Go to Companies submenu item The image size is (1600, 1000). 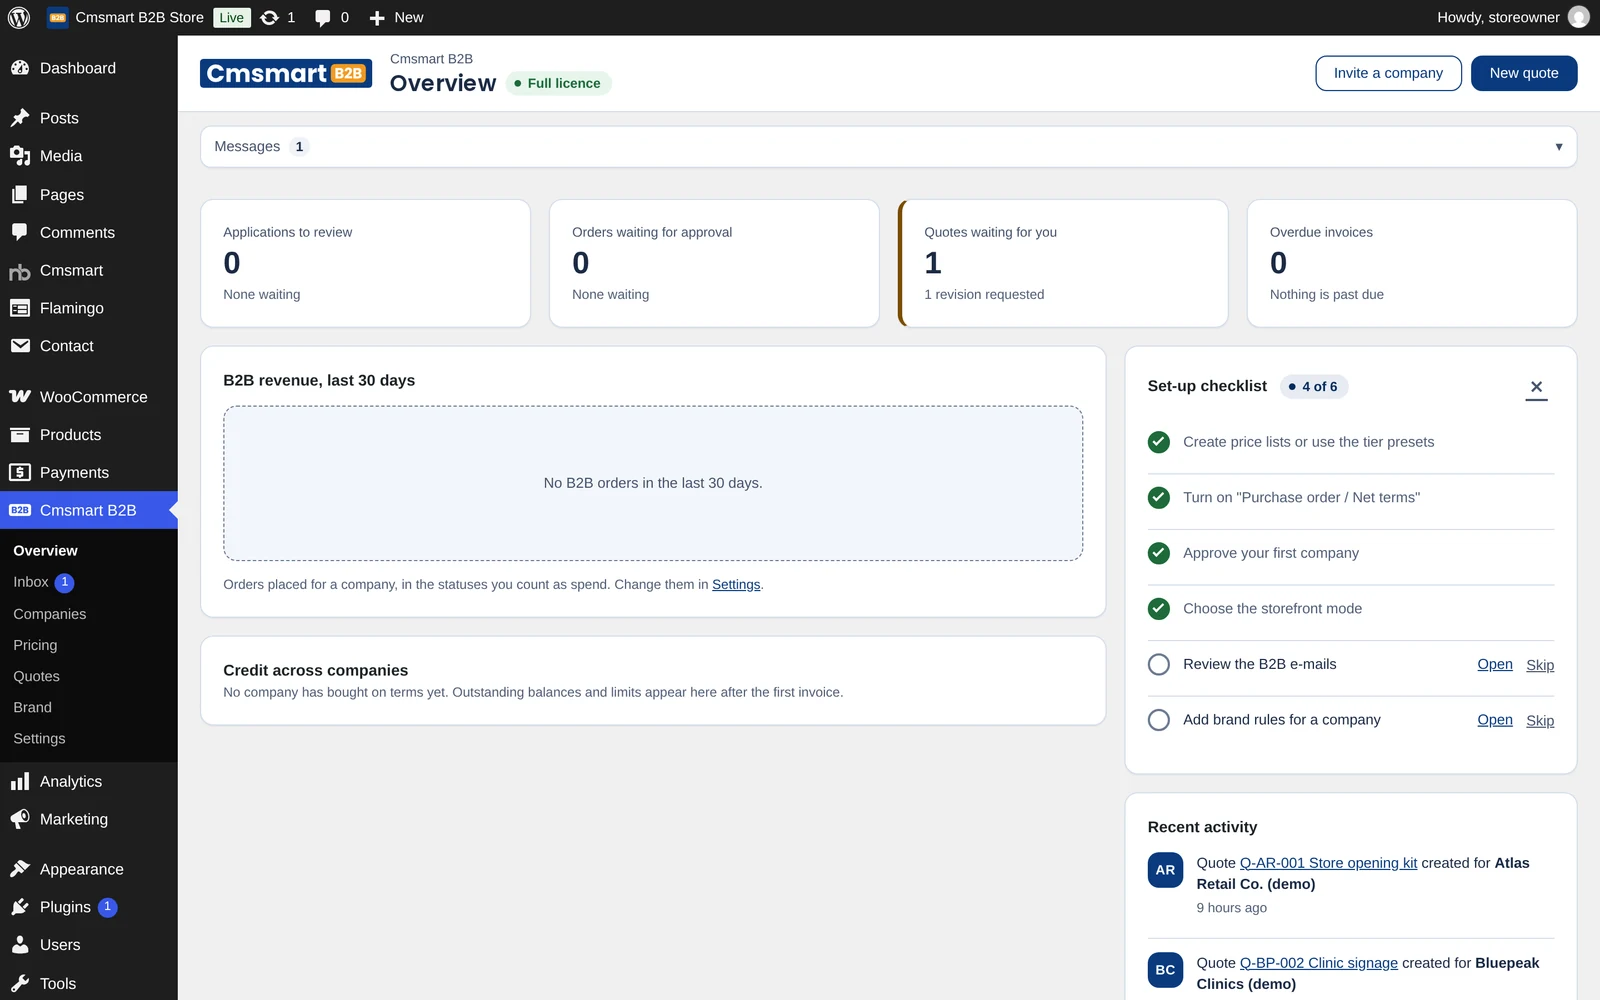pyautogui.click(x=89, y=614)
